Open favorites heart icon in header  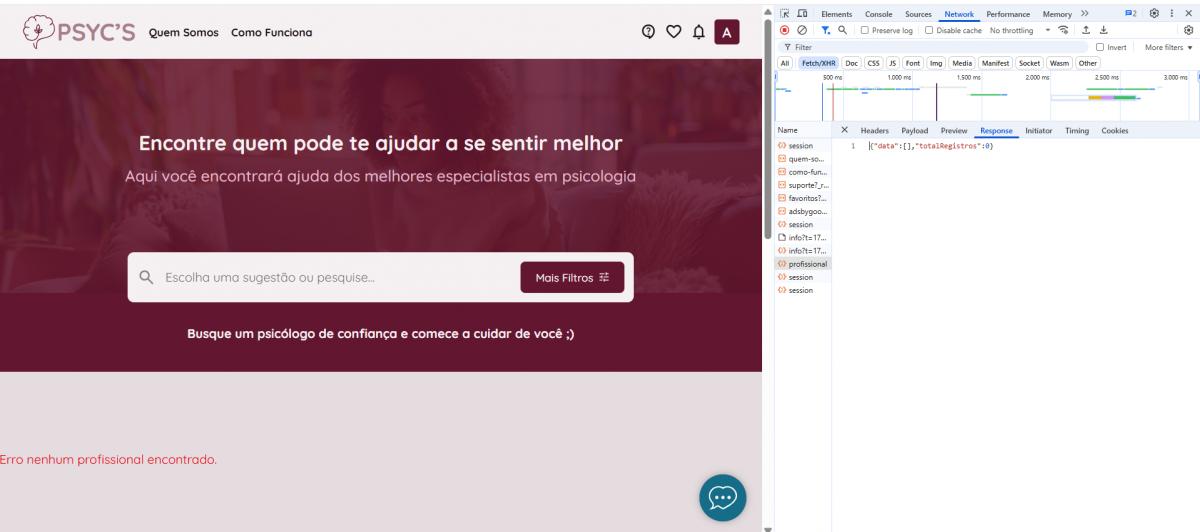click(673, 32)
